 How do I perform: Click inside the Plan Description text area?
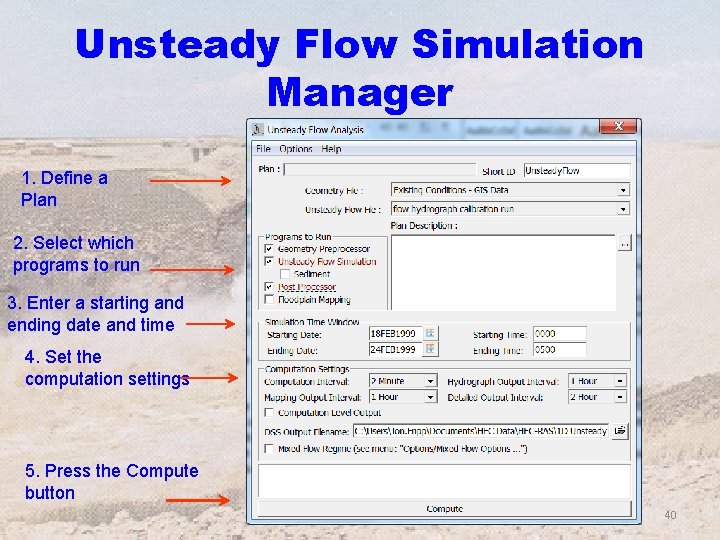point(503,273)
